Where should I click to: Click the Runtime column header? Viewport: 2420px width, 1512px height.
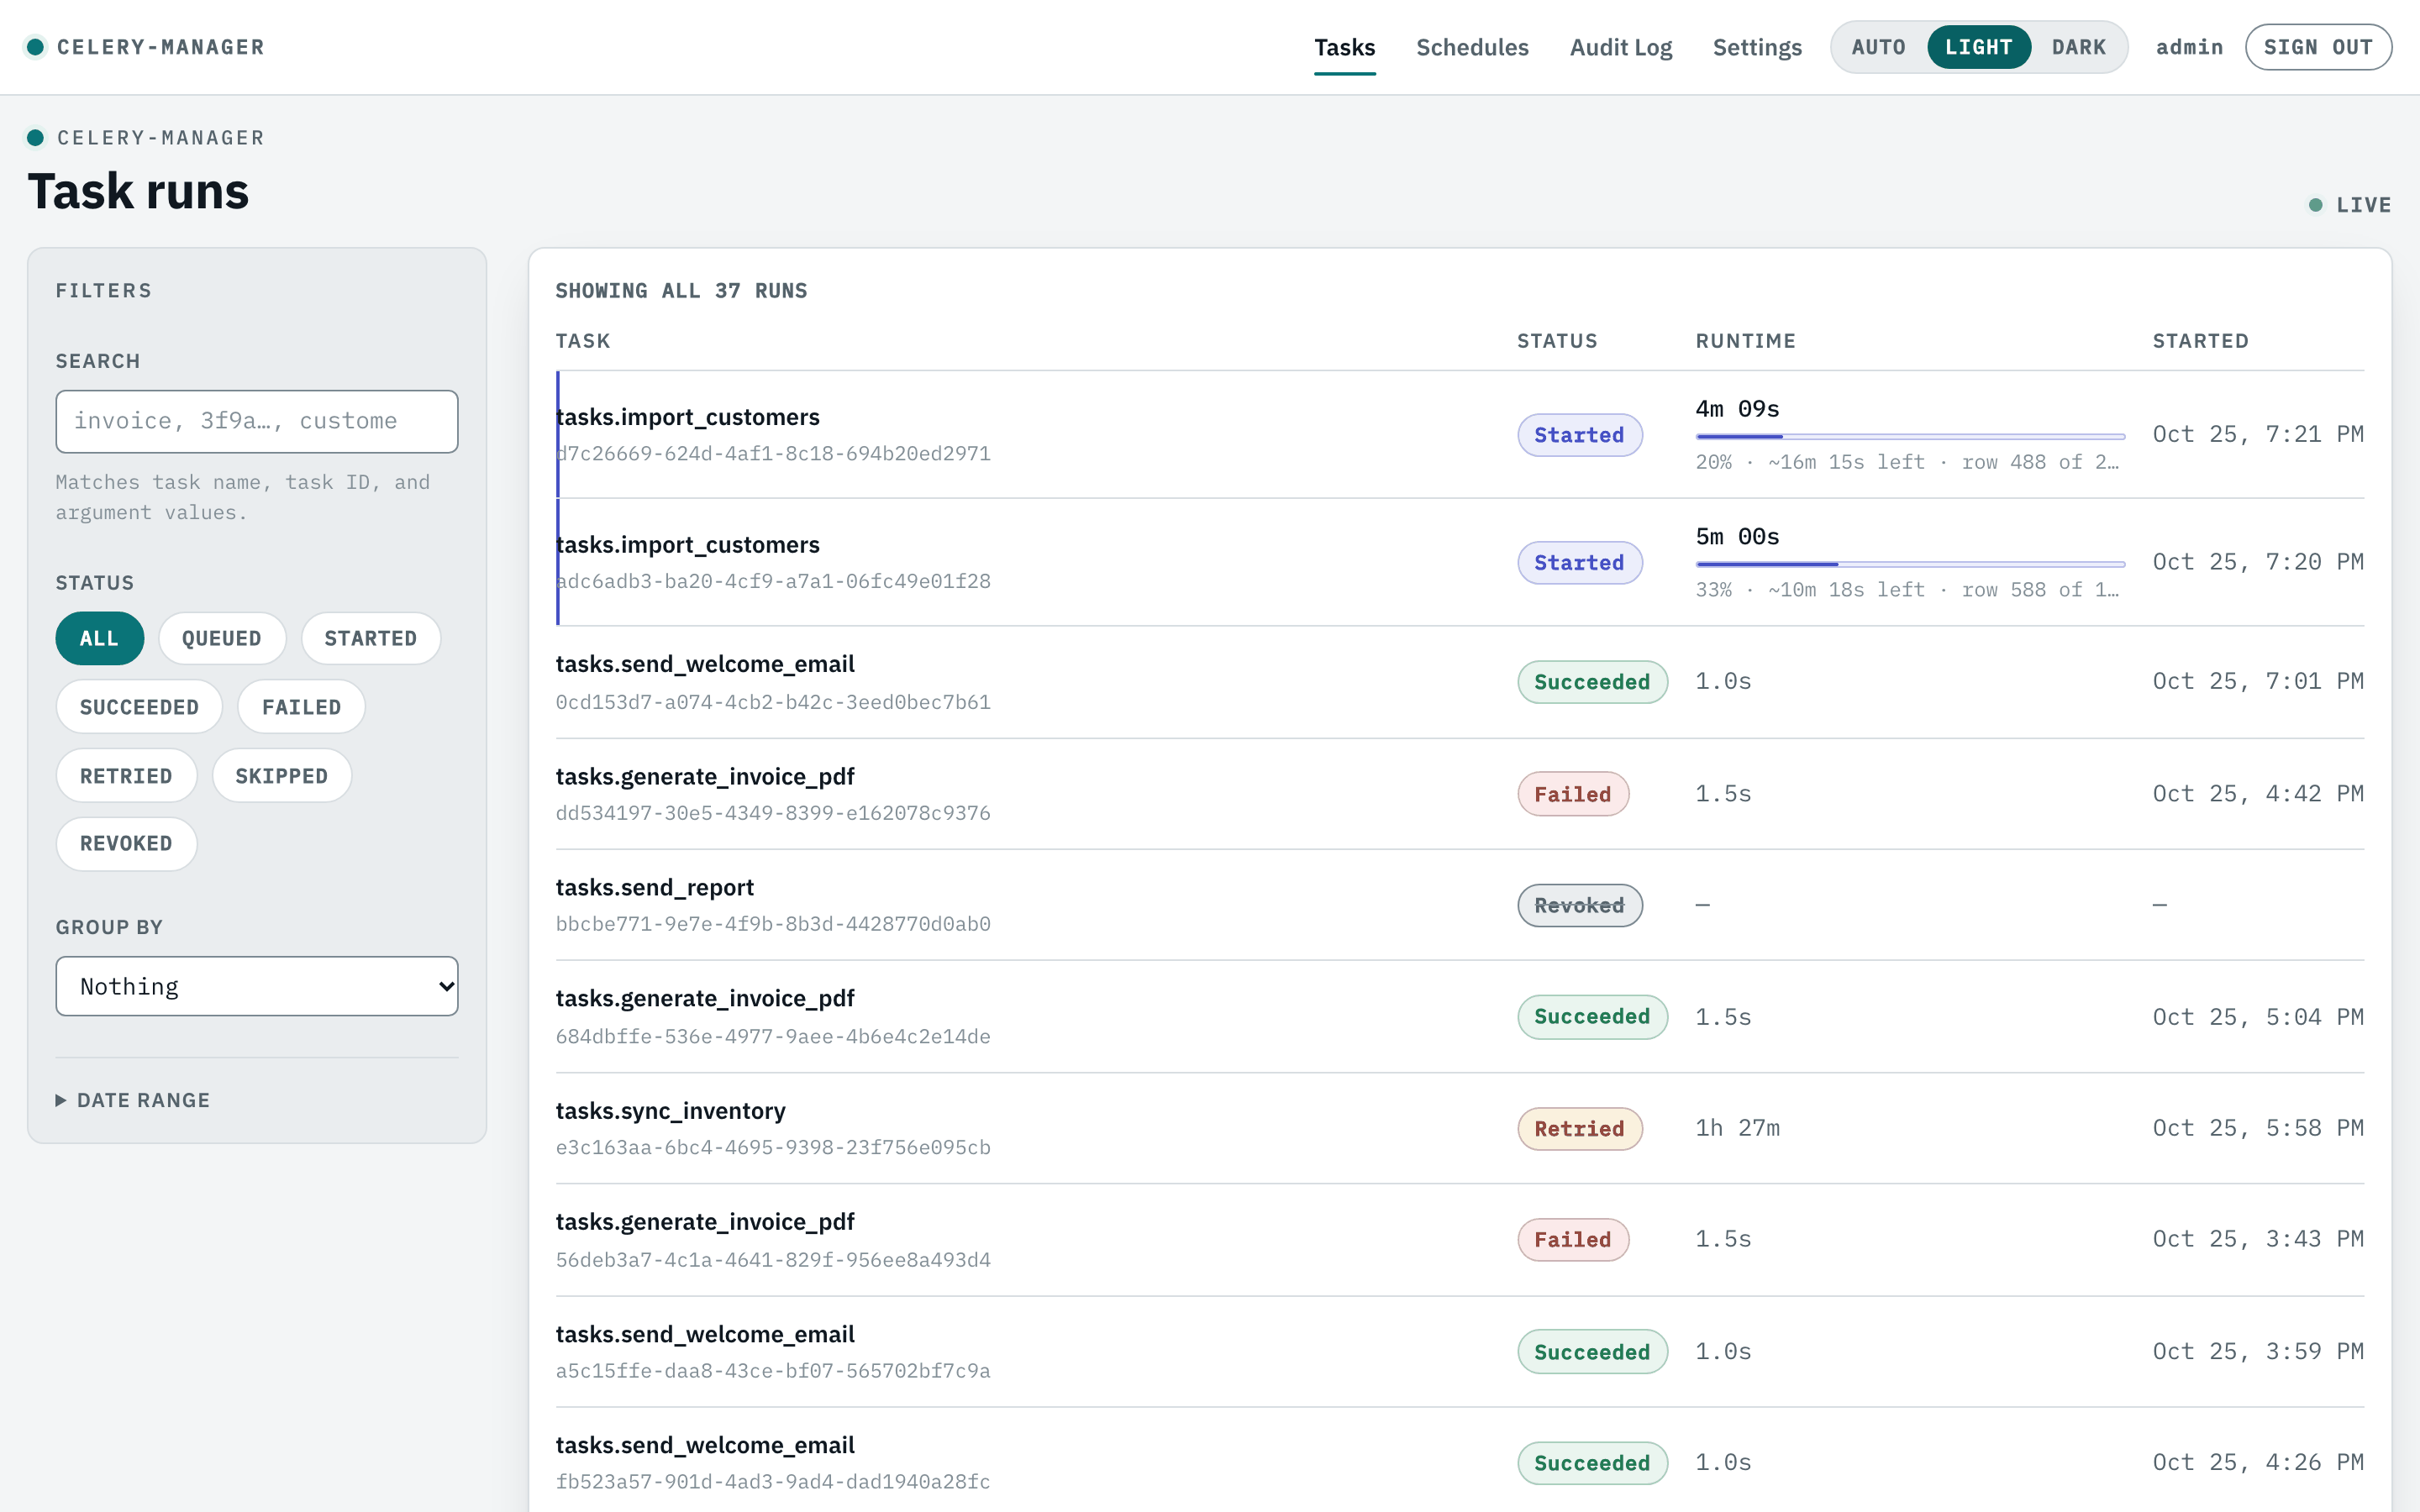pyautogui.click(x=1745, y=341)
